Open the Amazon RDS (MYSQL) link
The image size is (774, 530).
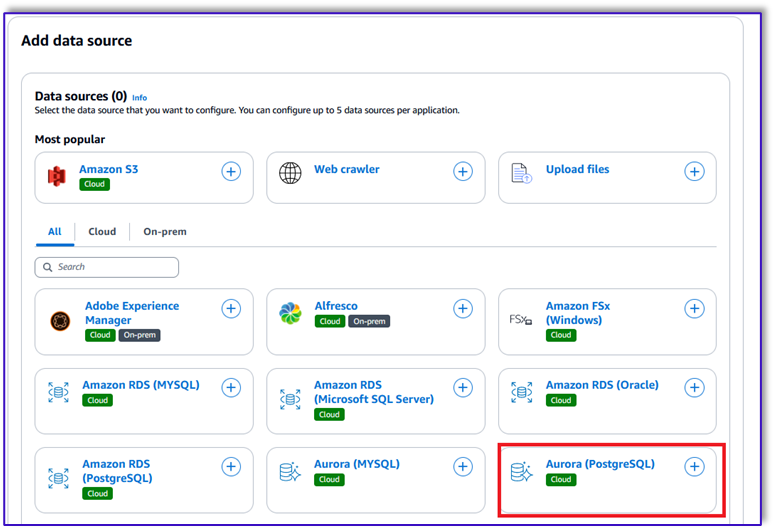(x=141, y=385)
